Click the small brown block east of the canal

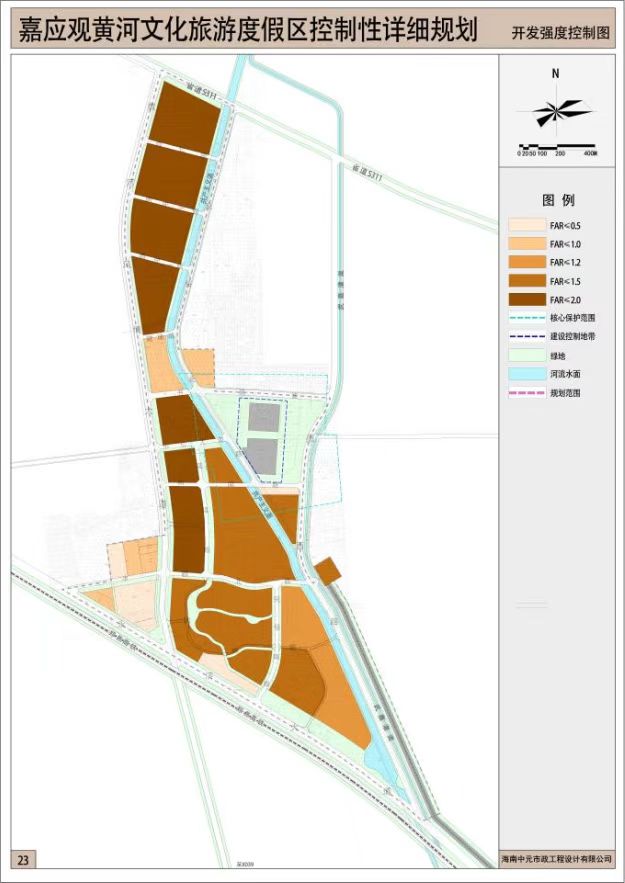click(x=327, y=572)
